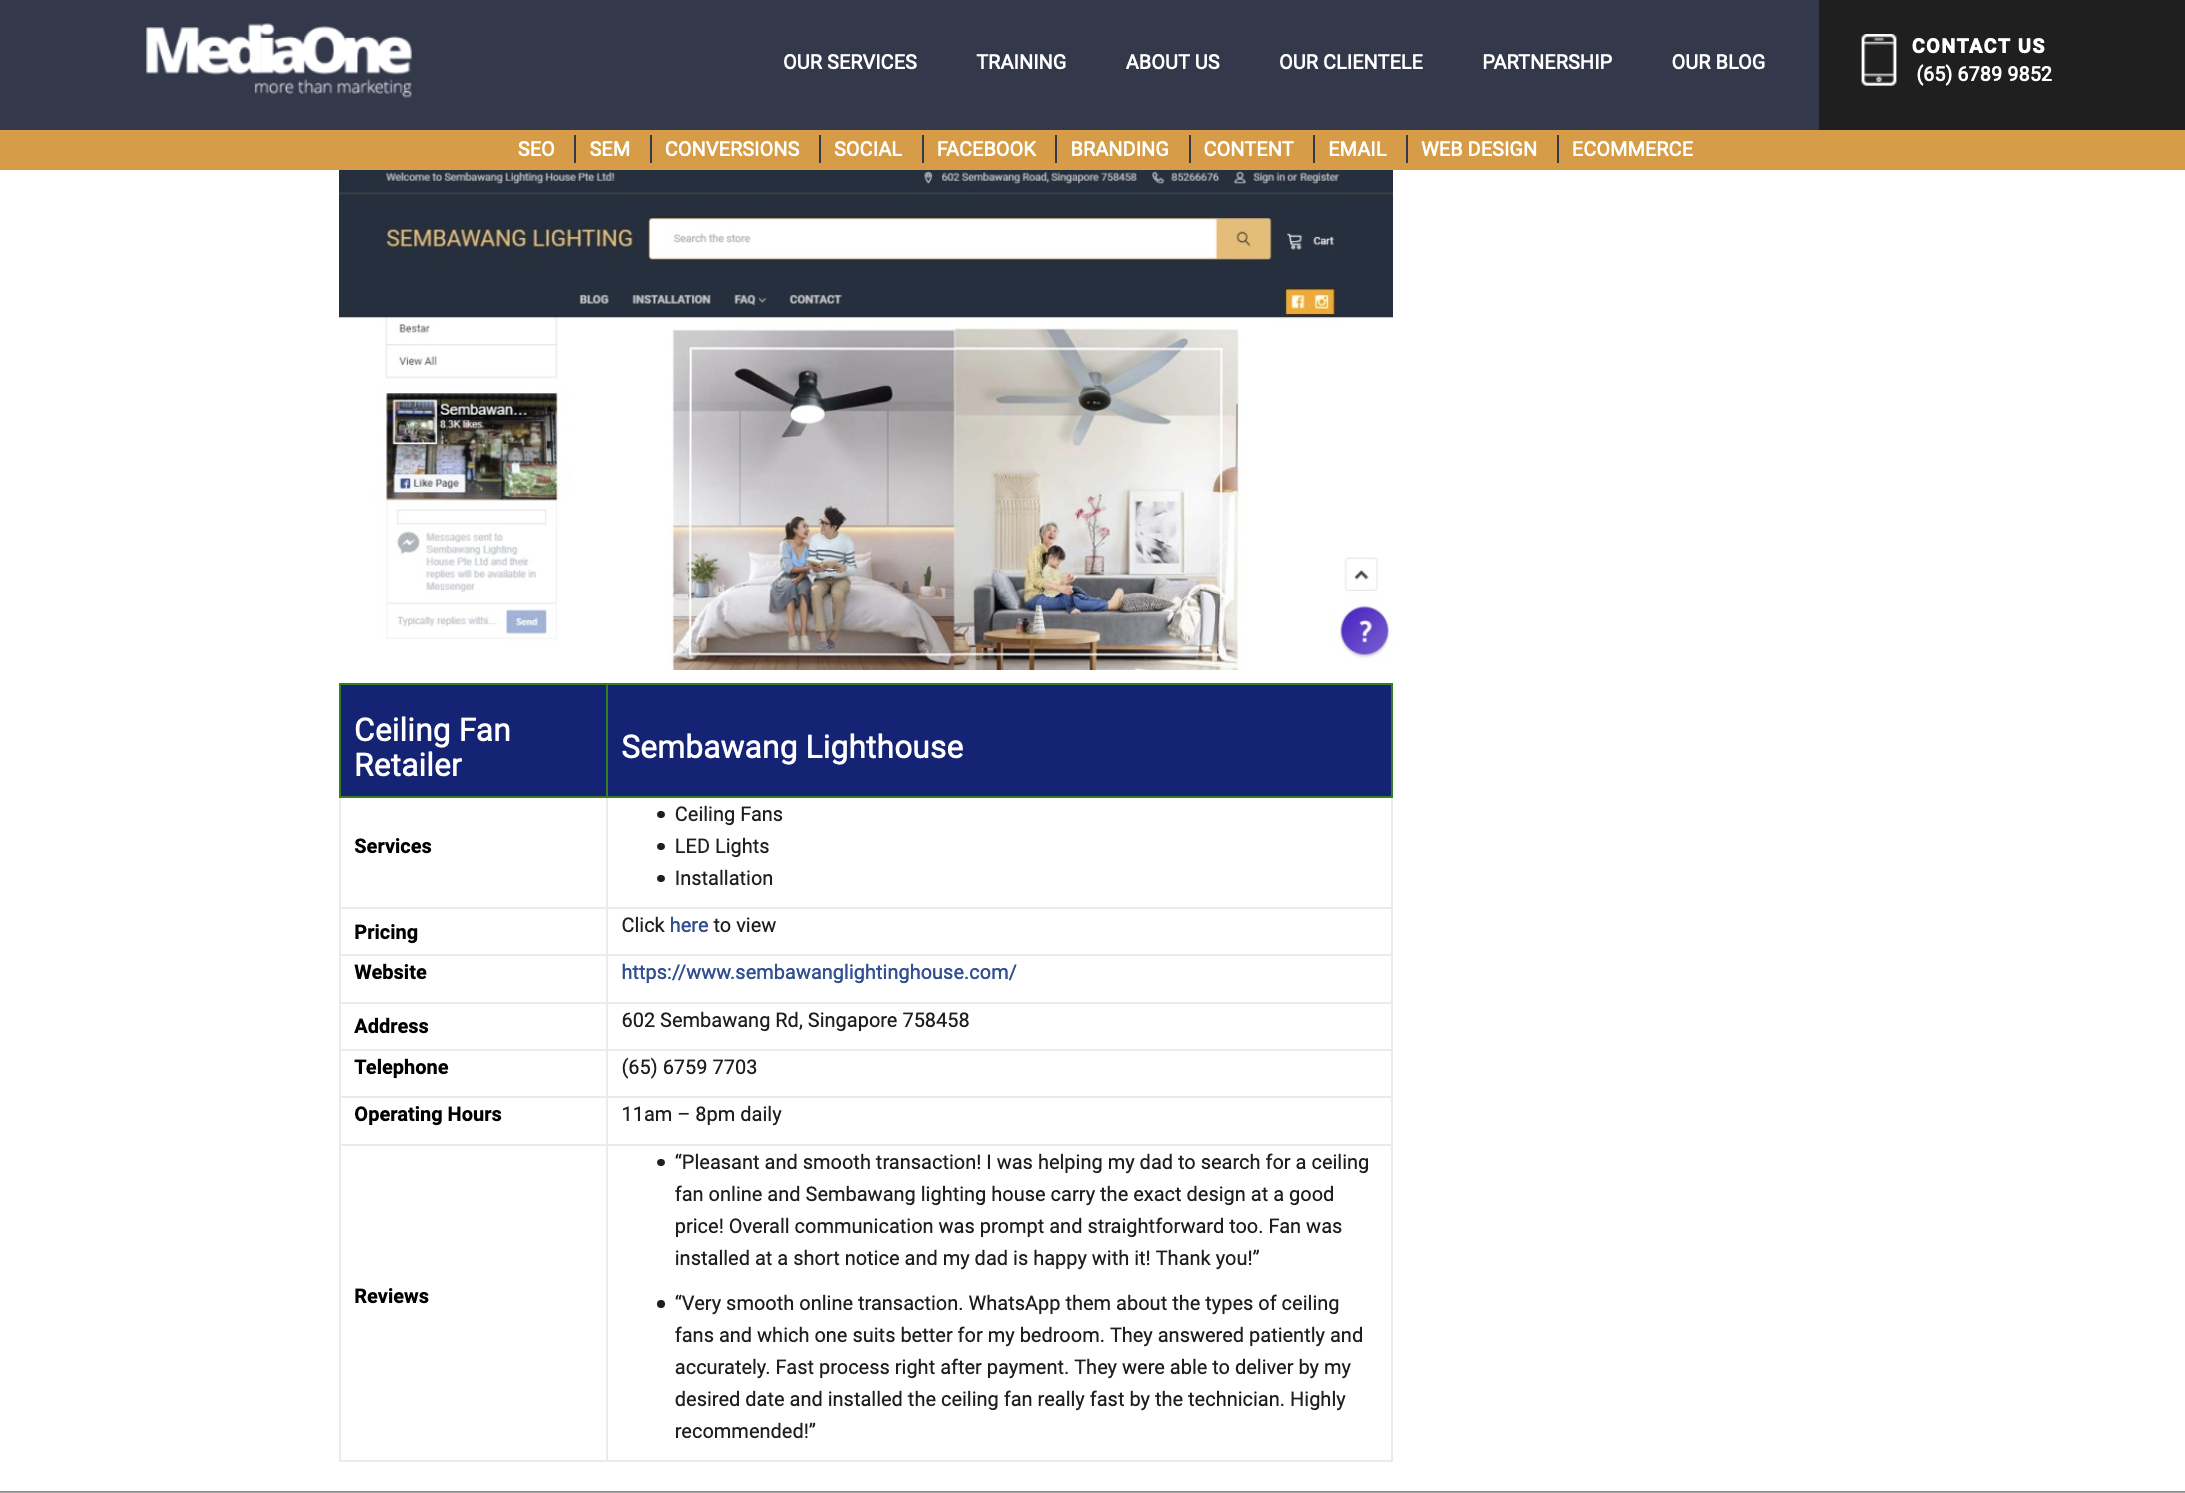Expand the FAQ dropdown in Sembawang nav

749,299
